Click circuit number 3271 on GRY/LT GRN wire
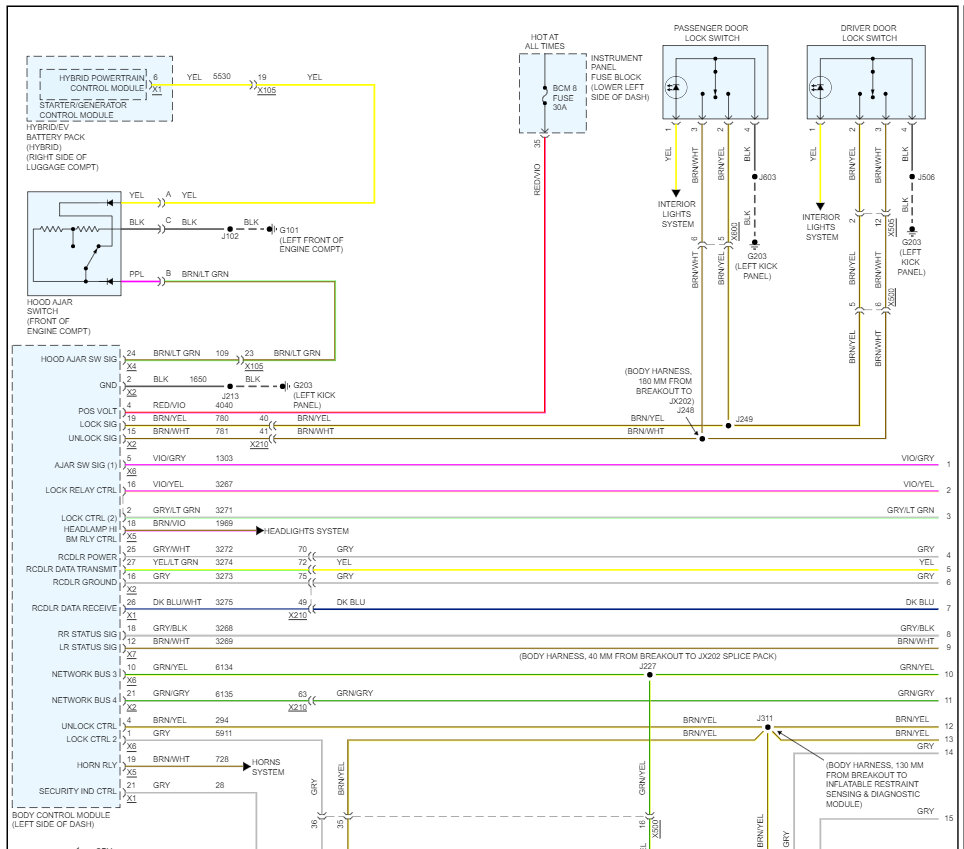The width and height of the screenshot is (964, 849). point(224,510)
